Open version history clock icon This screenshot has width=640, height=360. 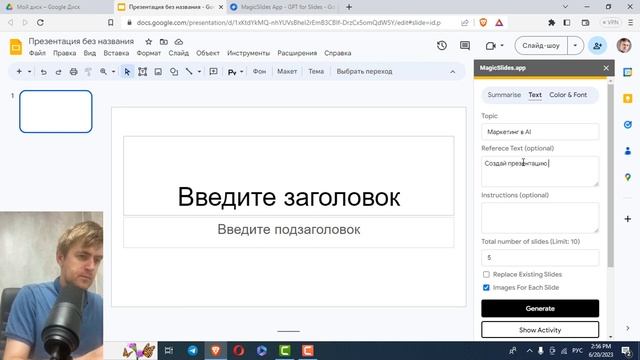click(x=442, y=45)
